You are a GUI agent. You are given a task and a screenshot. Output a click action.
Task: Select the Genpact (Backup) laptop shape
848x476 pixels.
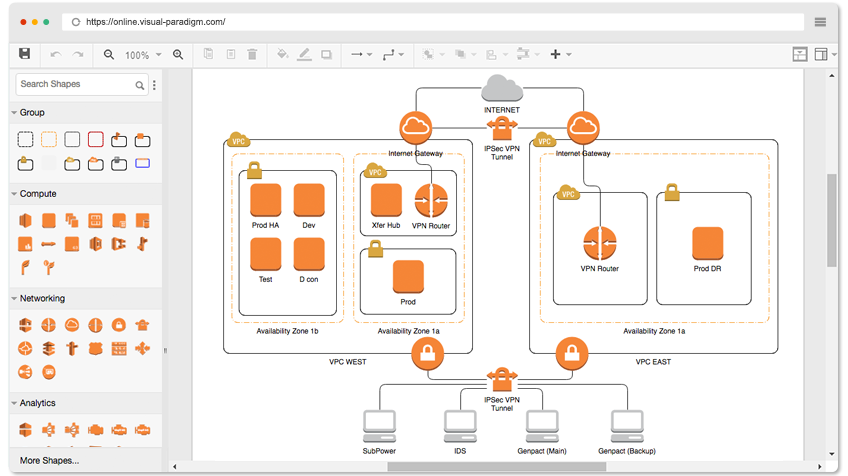pyautogui.click(x=627, y=427)
